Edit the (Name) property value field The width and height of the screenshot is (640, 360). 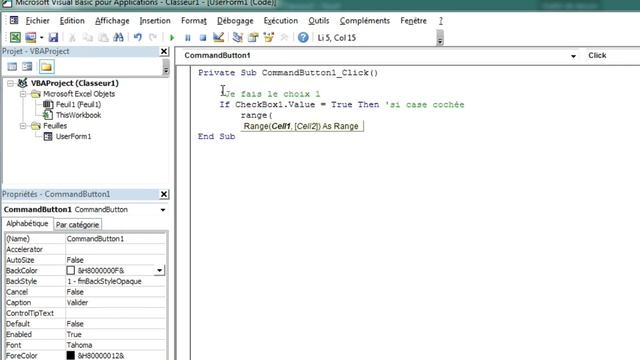[x=116, y=239]
